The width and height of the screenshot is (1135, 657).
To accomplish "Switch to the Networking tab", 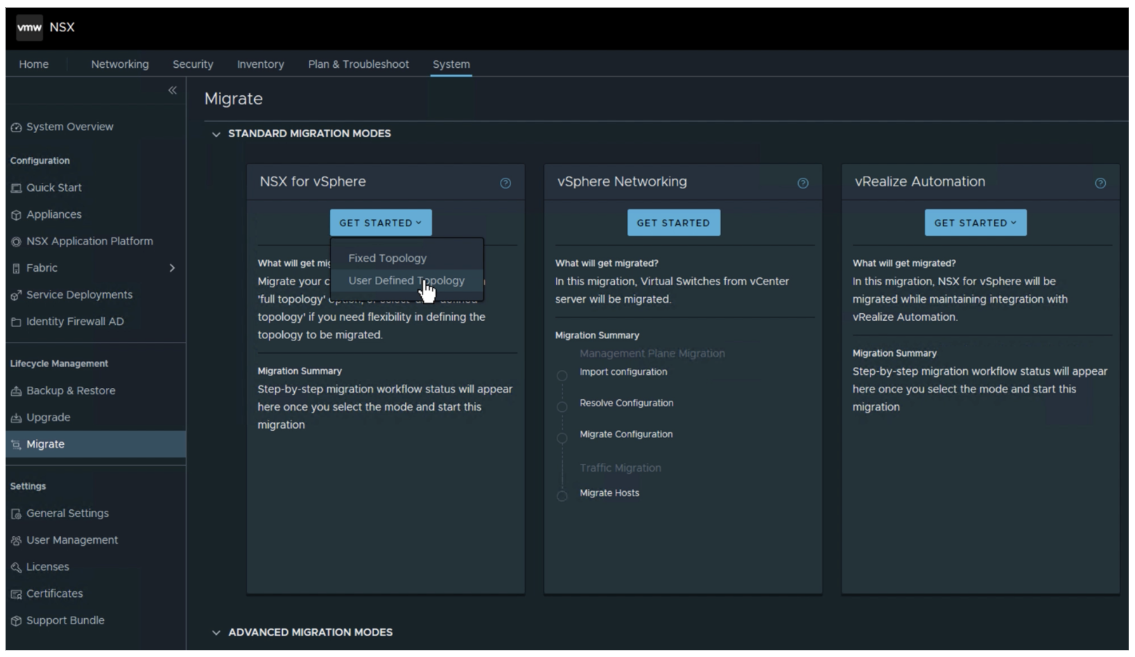I will pos(119,63).
